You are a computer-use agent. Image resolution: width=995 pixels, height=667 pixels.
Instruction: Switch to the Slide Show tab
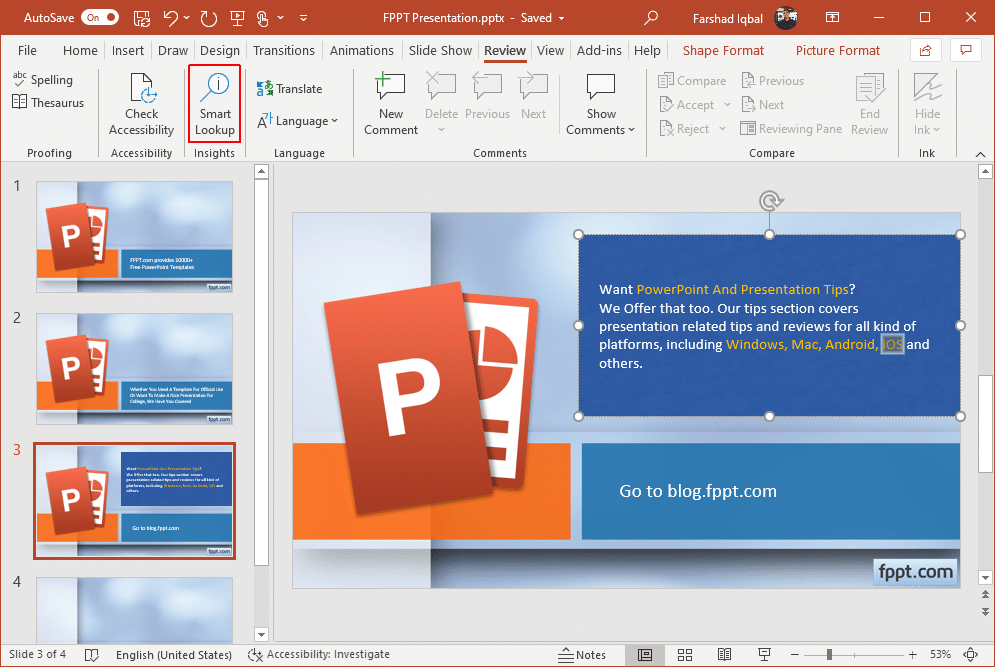click(x=440, y=51)
